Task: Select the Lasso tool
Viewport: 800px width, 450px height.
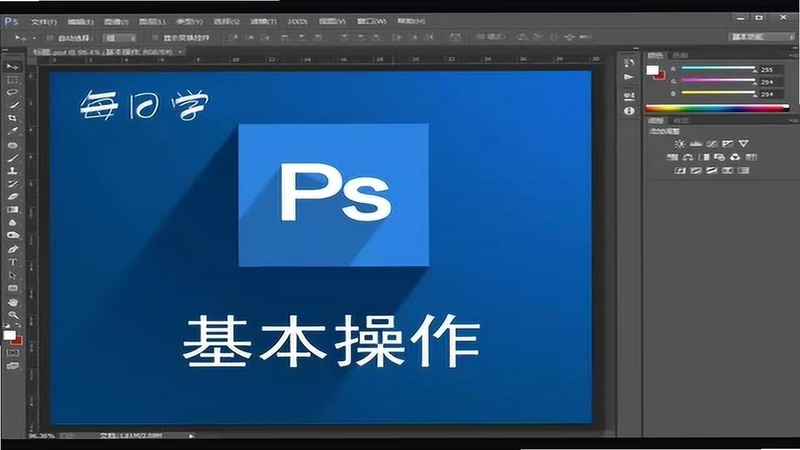Action: [12, 92]
